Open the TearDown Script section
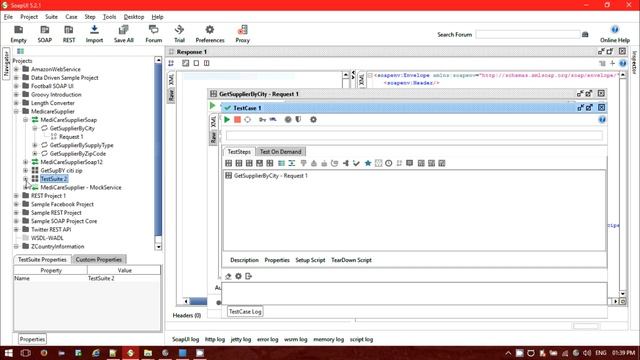Viewport: 640px width, 360px height. (351, 260)
